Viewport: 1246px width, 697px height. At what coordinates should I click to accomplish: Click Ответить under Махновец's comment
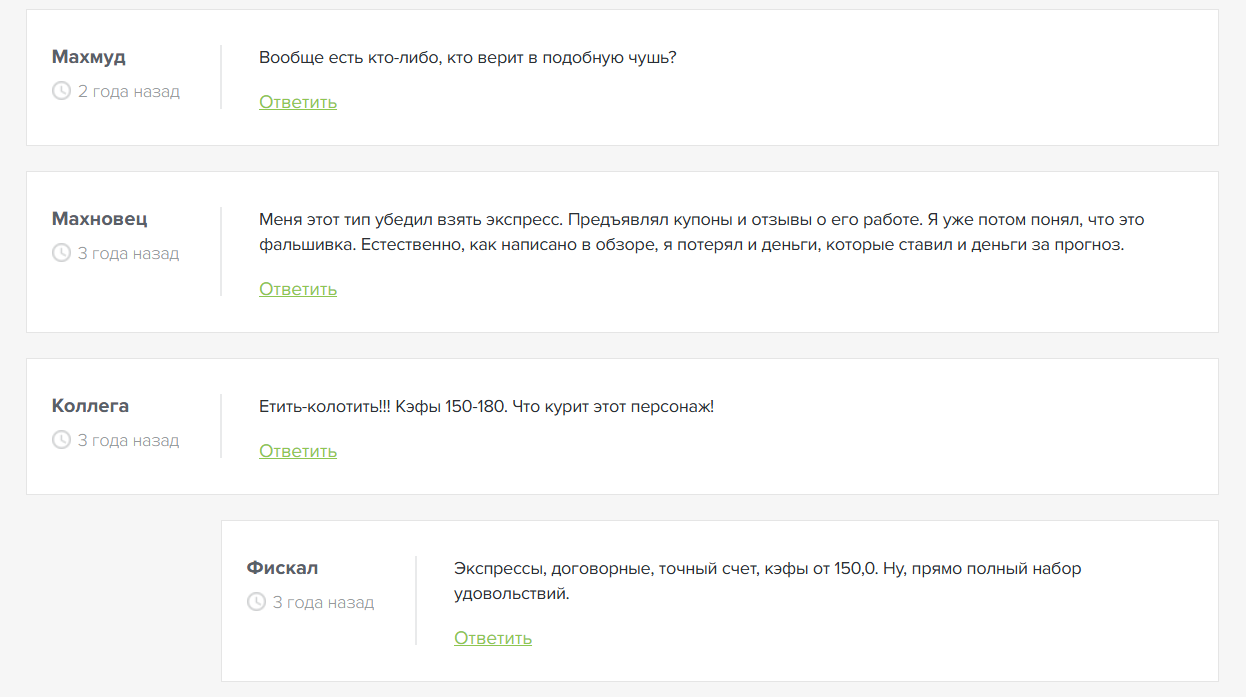[x=297, y=289]
